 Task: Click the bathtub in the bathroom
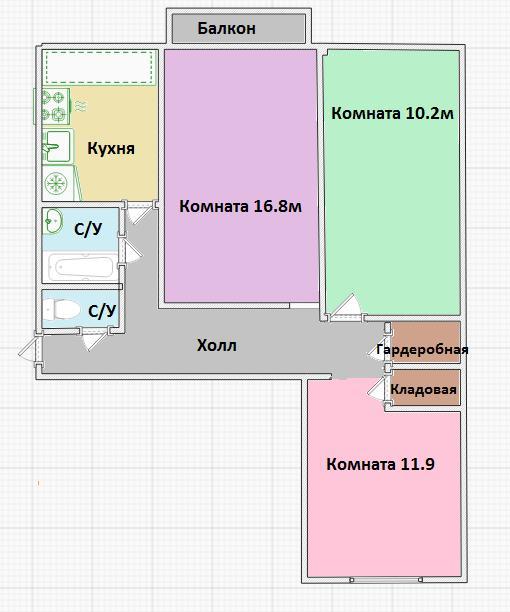coord(82,267)
